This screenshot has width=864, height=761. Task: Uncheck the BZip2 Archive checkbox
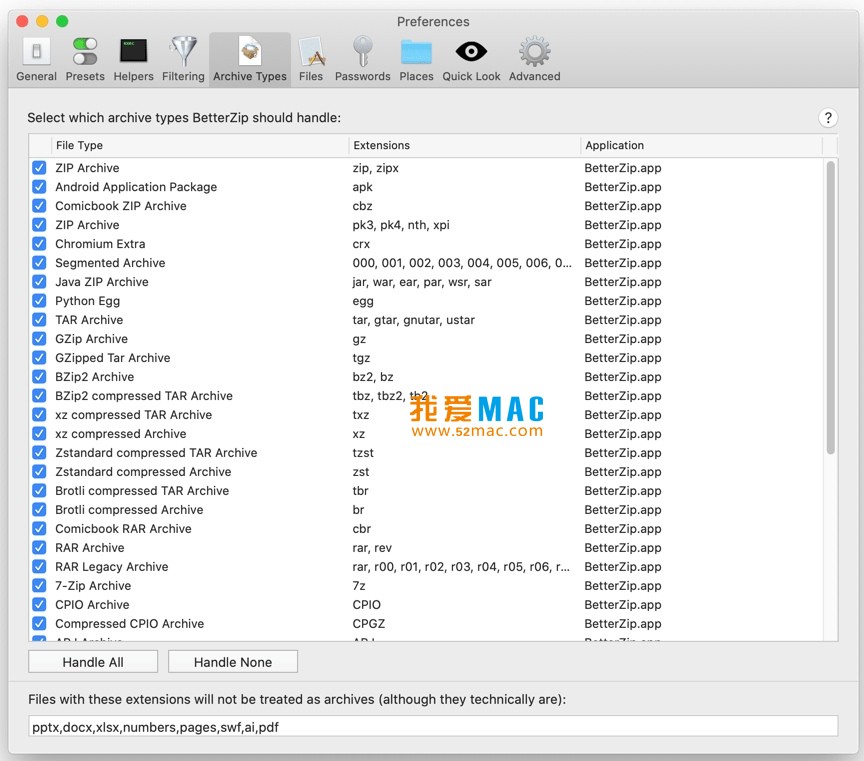click(x=39, y=377)
